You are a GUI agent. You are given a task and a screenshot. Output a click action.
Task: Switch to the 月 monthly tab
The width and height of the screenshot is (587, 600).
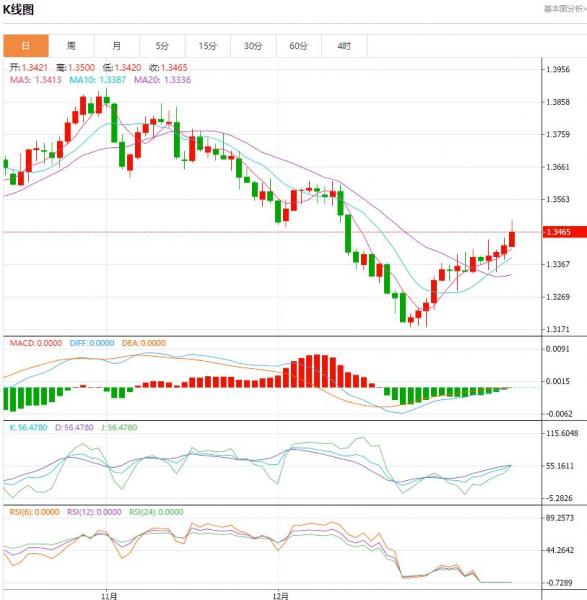click(x=117, y=46)
